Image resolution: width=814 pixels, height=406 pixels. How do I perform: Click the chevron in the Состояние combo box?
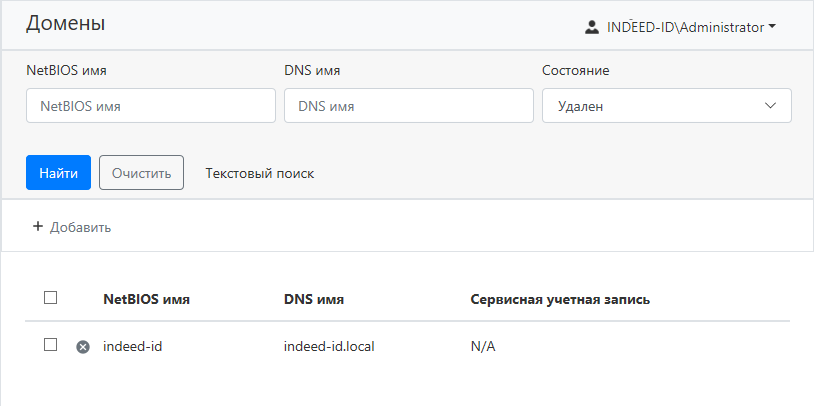click(x=771, y=106)
